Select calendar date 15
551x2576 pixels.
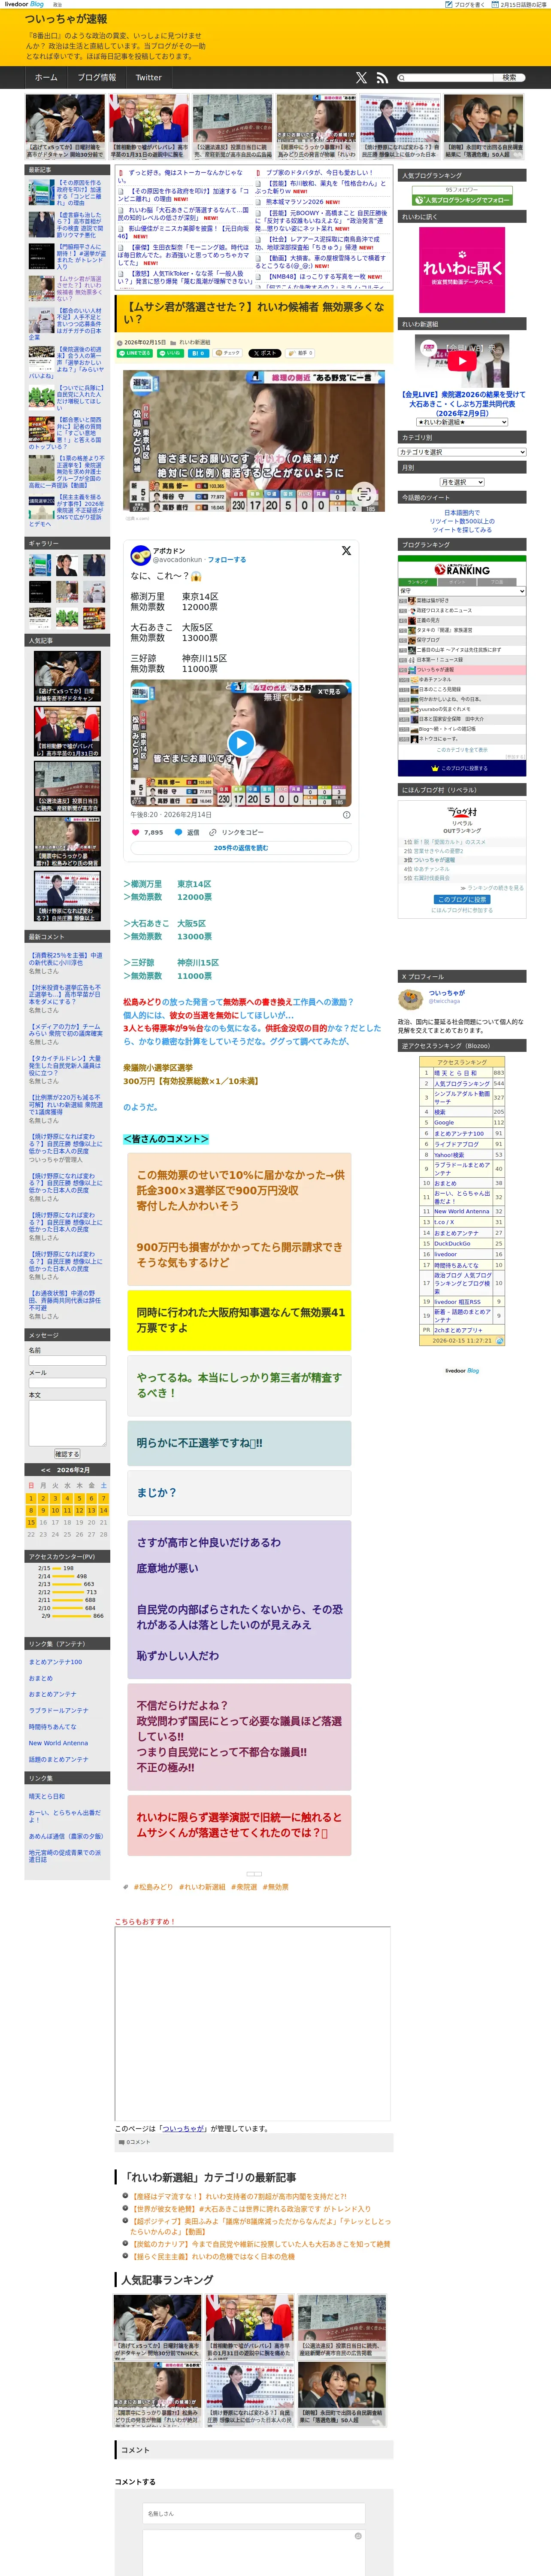coord(31,1522)
